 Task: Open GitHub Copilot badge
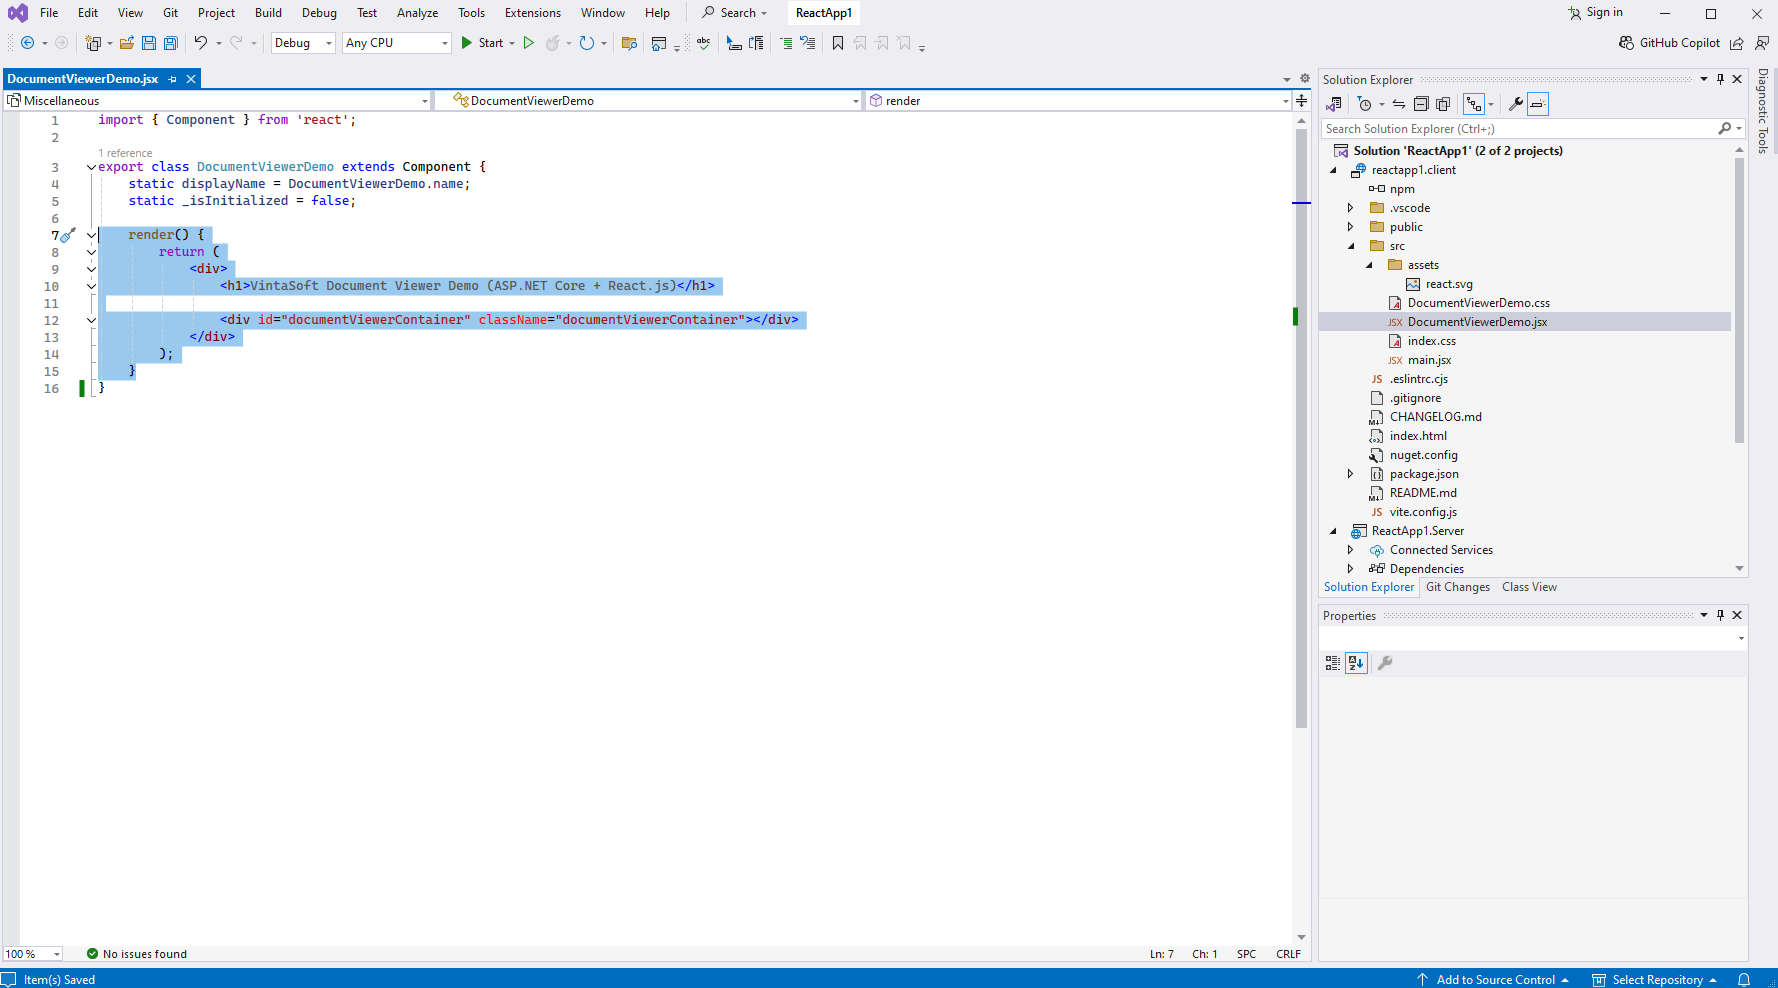coord(1669,43)
